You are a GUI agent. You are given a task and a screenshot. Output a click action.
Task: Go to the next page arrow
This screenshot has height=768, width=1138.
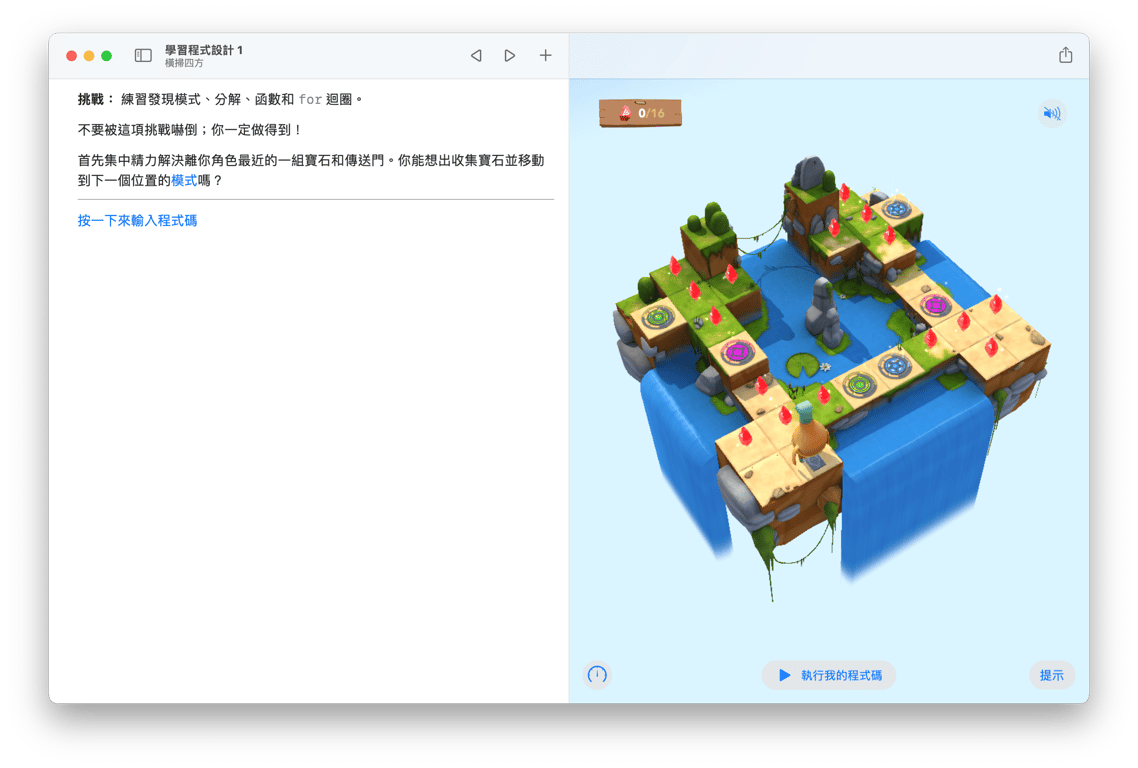coord(509,56)
